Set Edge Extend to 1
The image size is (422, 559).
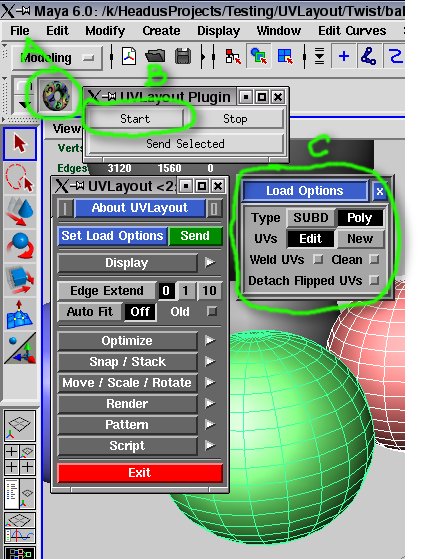pos(185,291)
